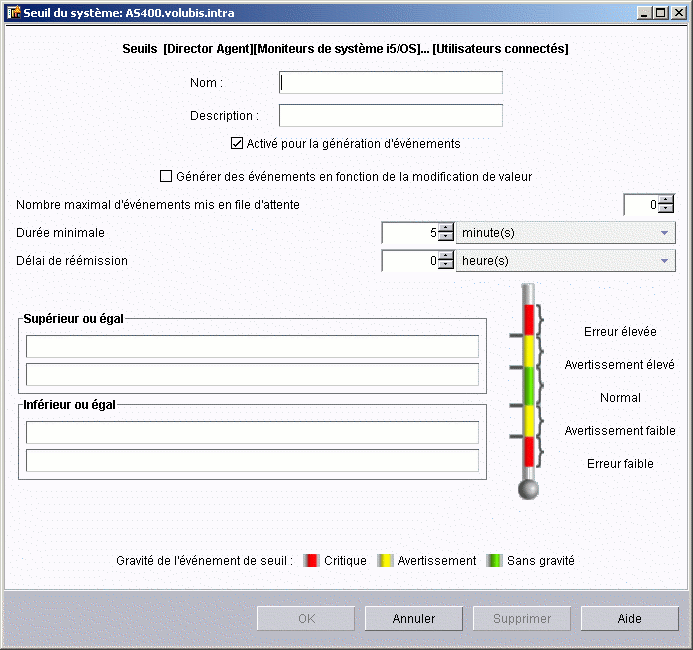Click the Erreur faible label

pos(620,464)
